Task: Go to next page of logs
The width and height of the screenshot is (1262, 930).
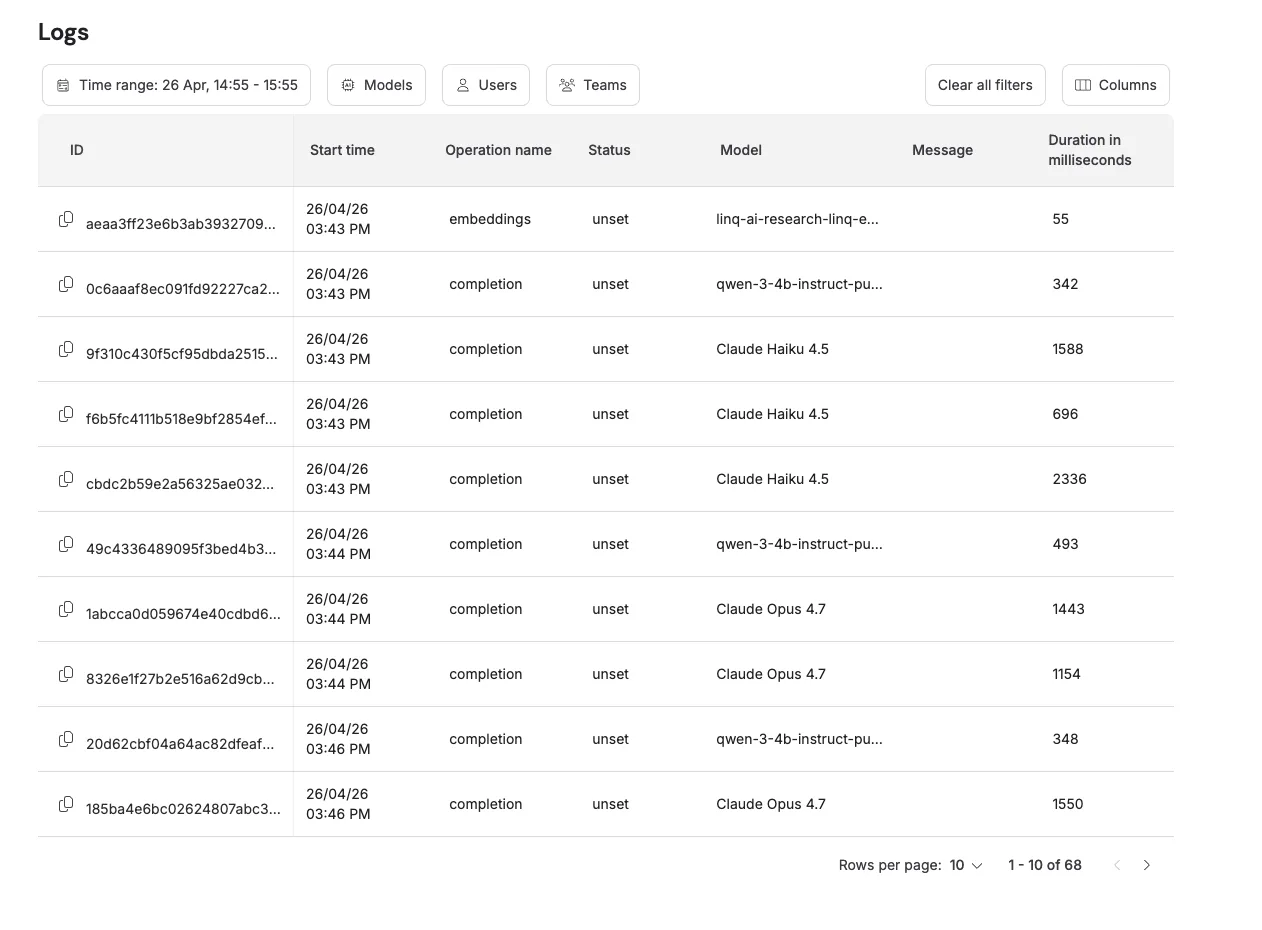Action: (x=1146, y=865)
